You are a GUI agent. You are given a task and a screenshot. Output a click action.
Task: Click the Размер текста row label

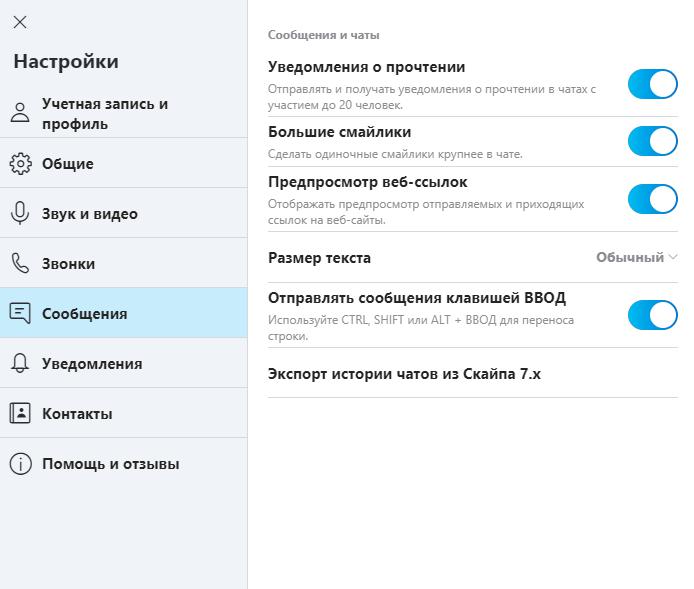click(319, 258)
